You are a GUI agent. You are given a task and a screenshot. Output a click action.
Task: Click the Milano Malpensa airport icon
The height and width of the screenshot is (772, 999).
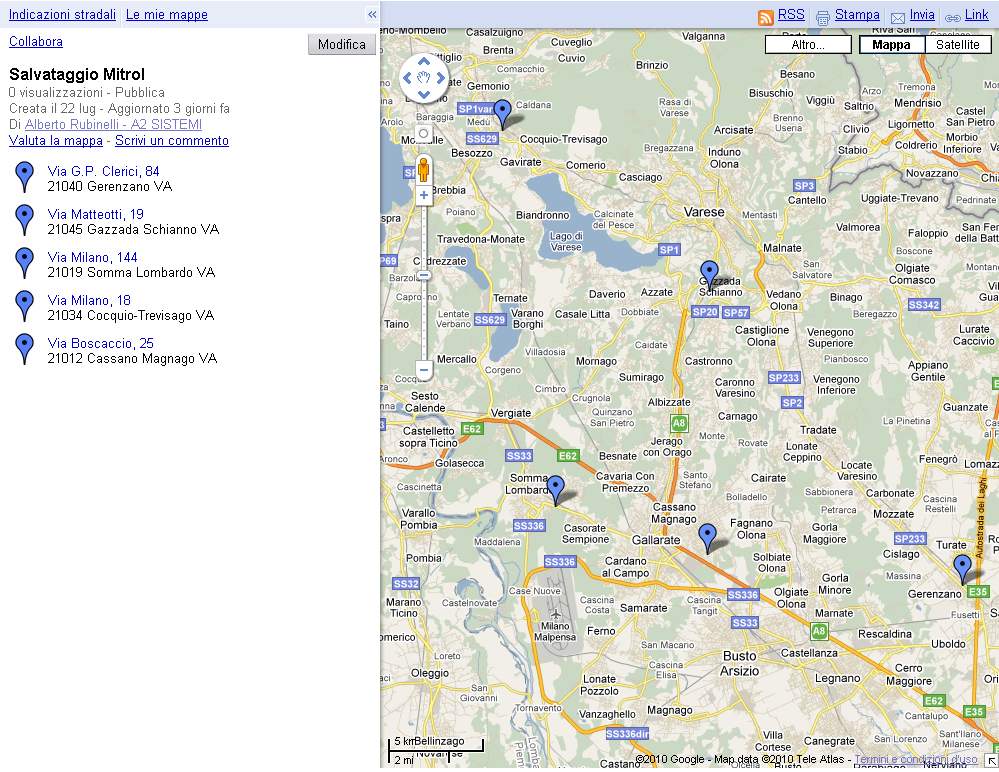point(556,614)
